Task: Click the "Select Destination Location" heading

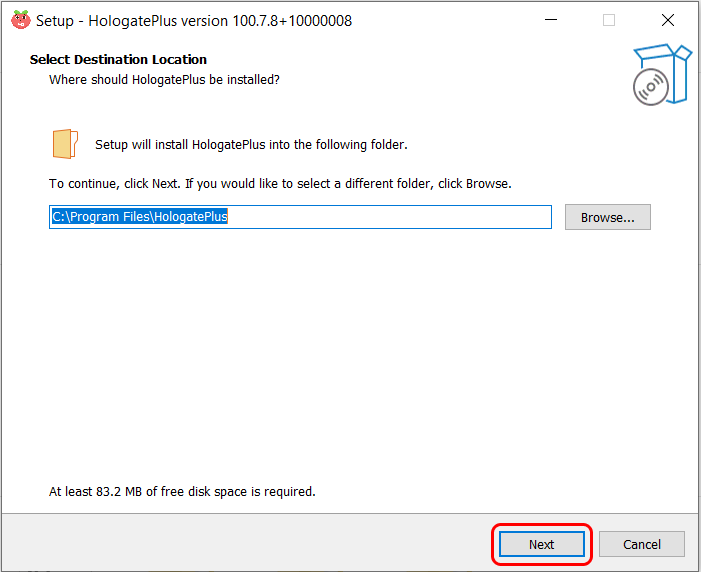Action: click(x=118, y=60)
